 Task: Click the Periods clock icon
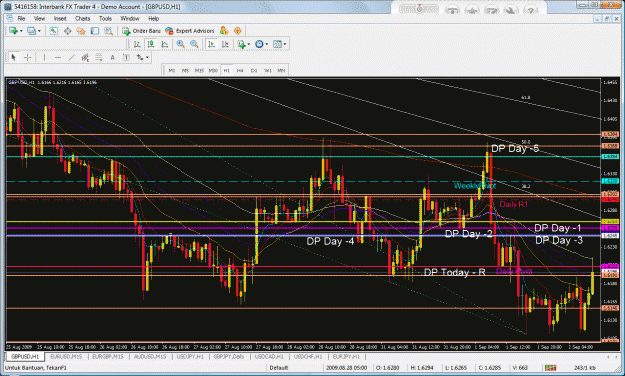(x=259, y=44)
